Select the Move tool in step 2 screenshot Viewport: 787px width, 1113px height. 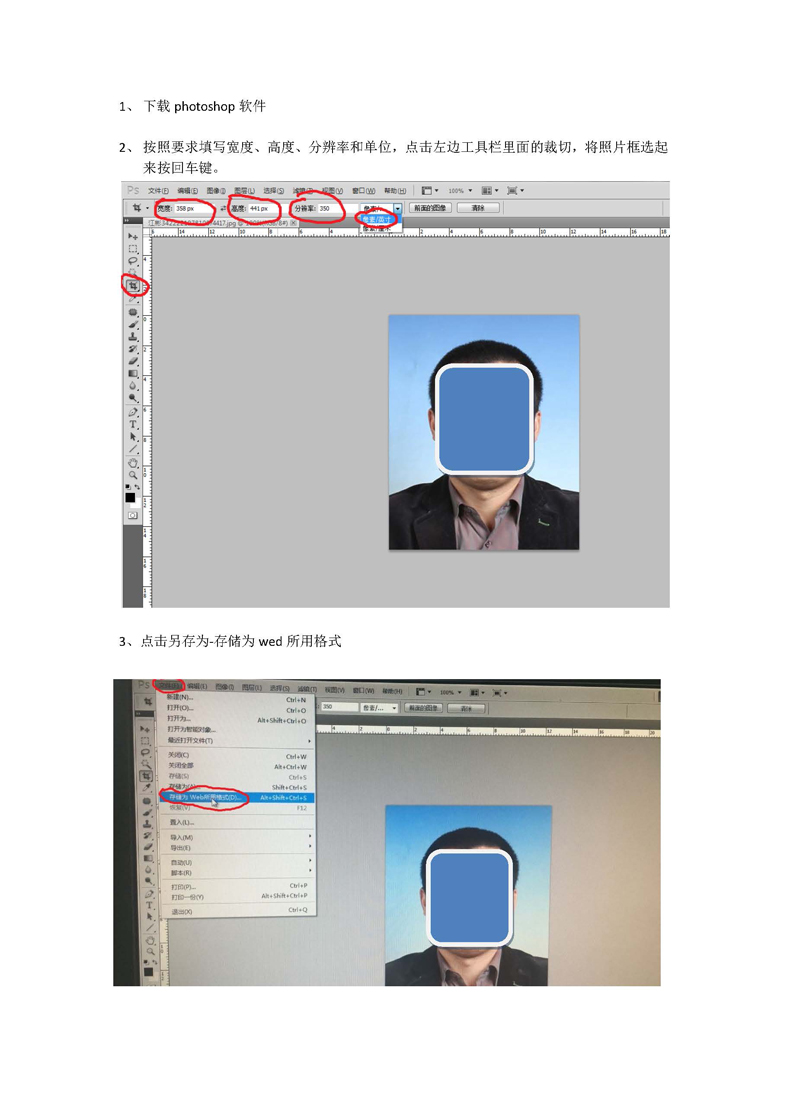coord(133,236)
